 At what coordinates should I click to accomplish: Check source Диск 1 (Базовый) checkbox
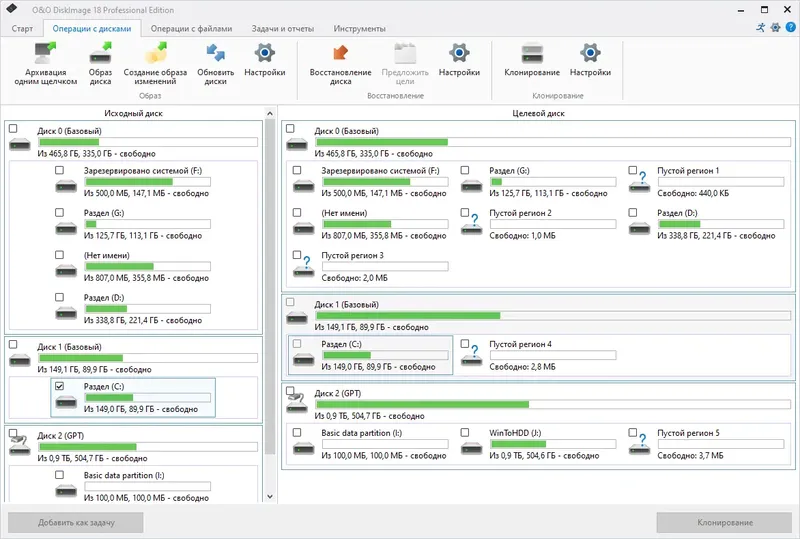[13, 345]
